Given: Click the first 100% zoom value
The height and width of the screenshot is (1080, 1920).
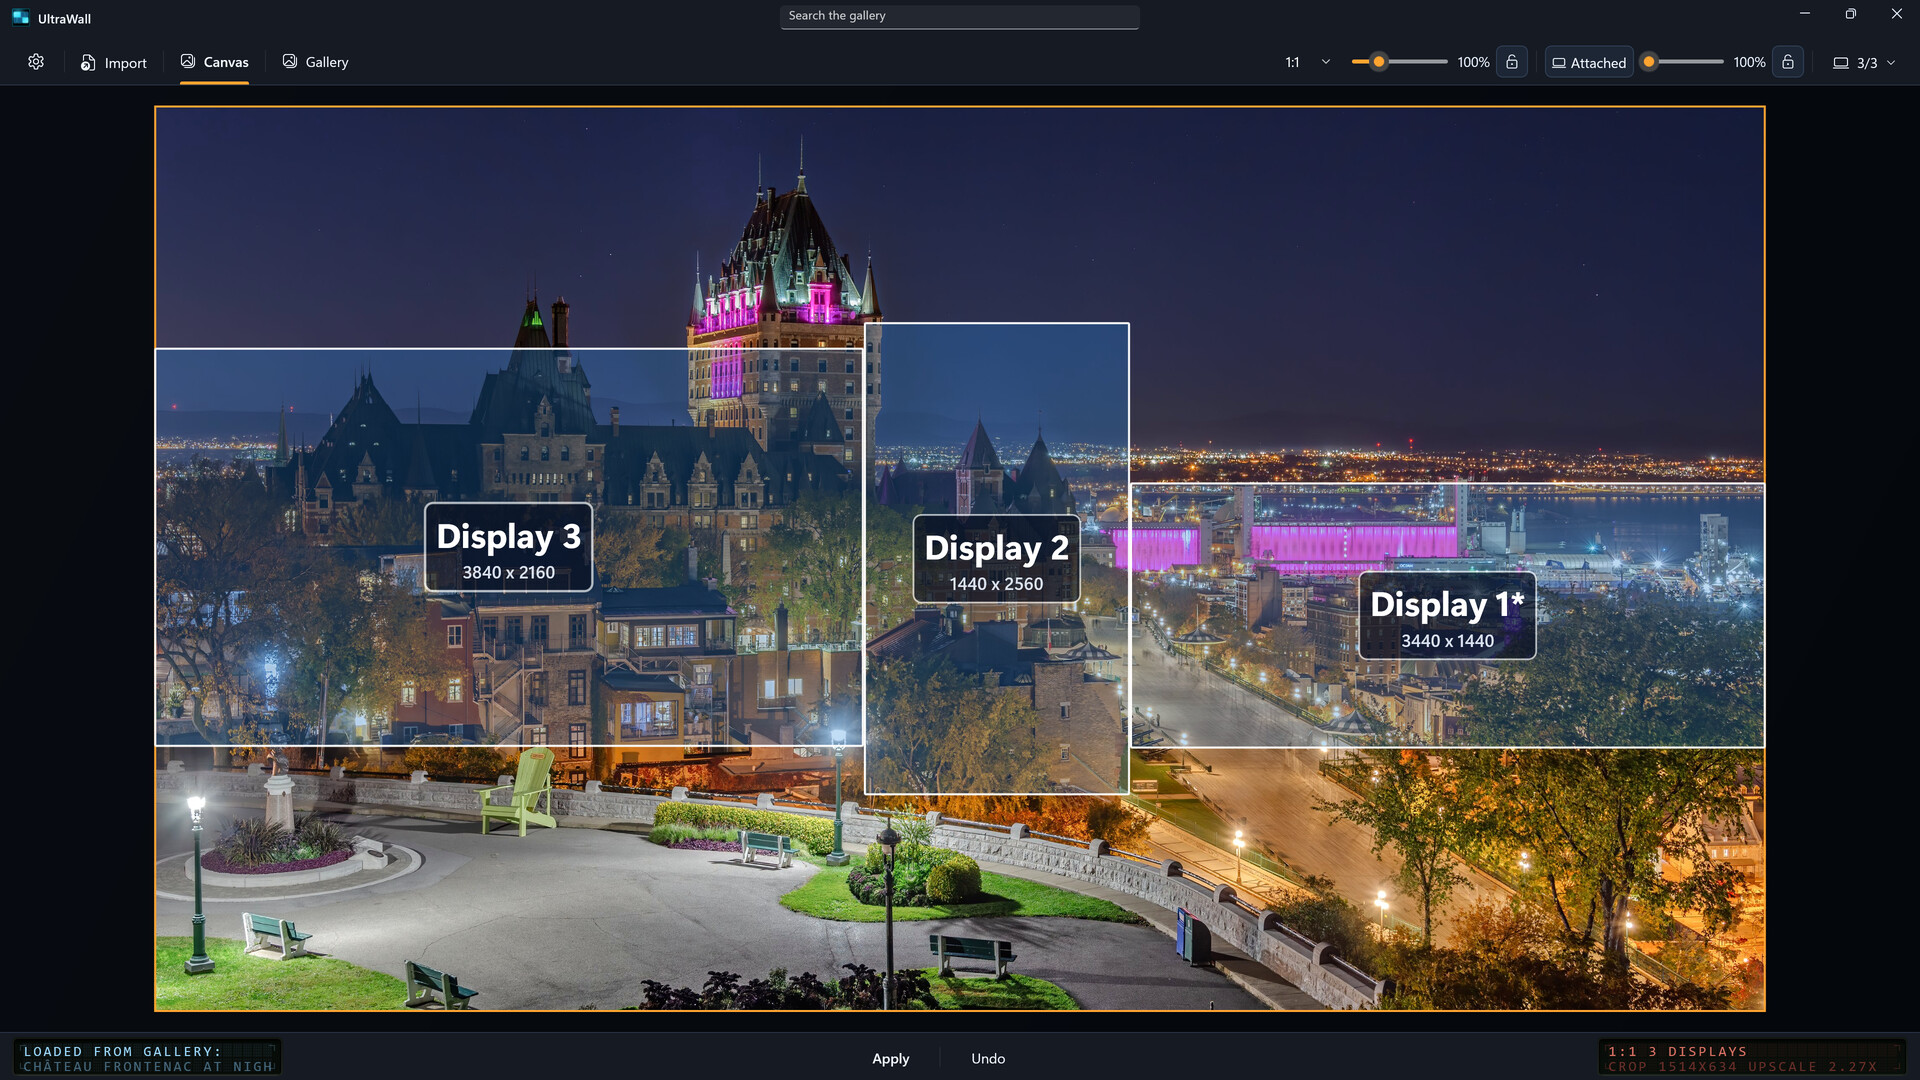Looking at the screenshot, I should point(1473,62).
